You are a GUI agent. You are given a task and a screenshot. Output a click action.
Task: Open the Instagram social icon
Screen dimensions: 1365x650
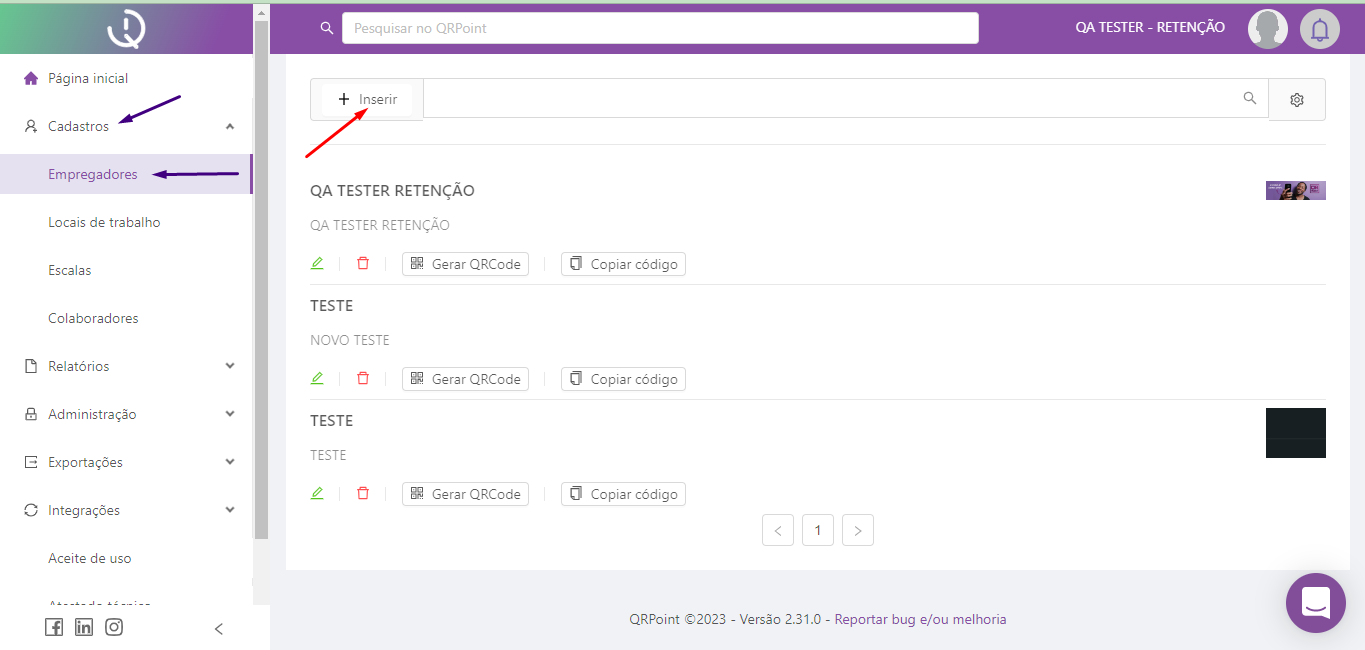tap(114, 628)
